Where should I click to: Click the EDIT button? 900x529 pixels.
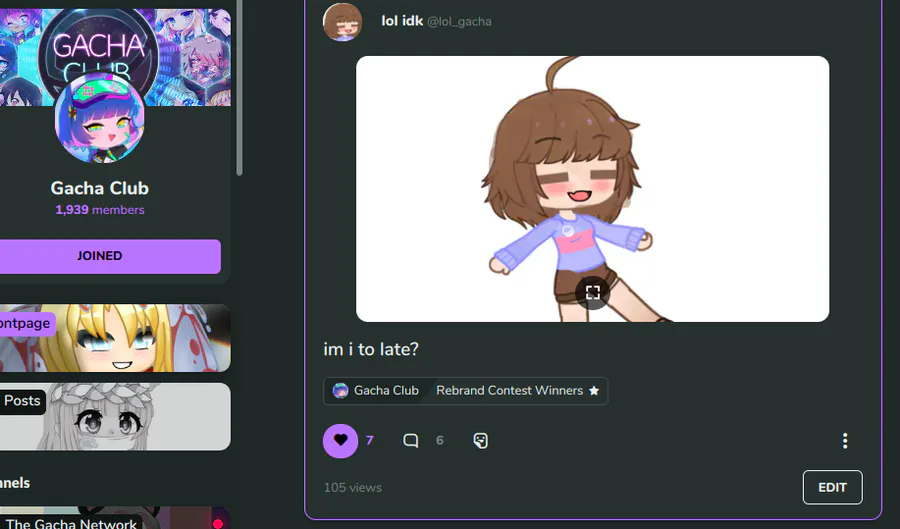832,487
